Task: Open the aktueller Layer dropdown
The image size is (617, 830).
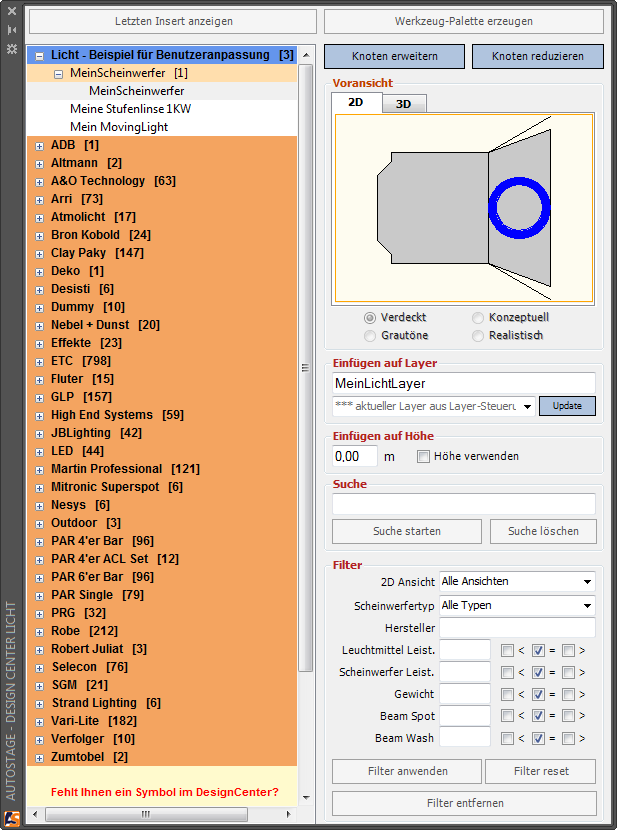Action: tap(433, 406)
